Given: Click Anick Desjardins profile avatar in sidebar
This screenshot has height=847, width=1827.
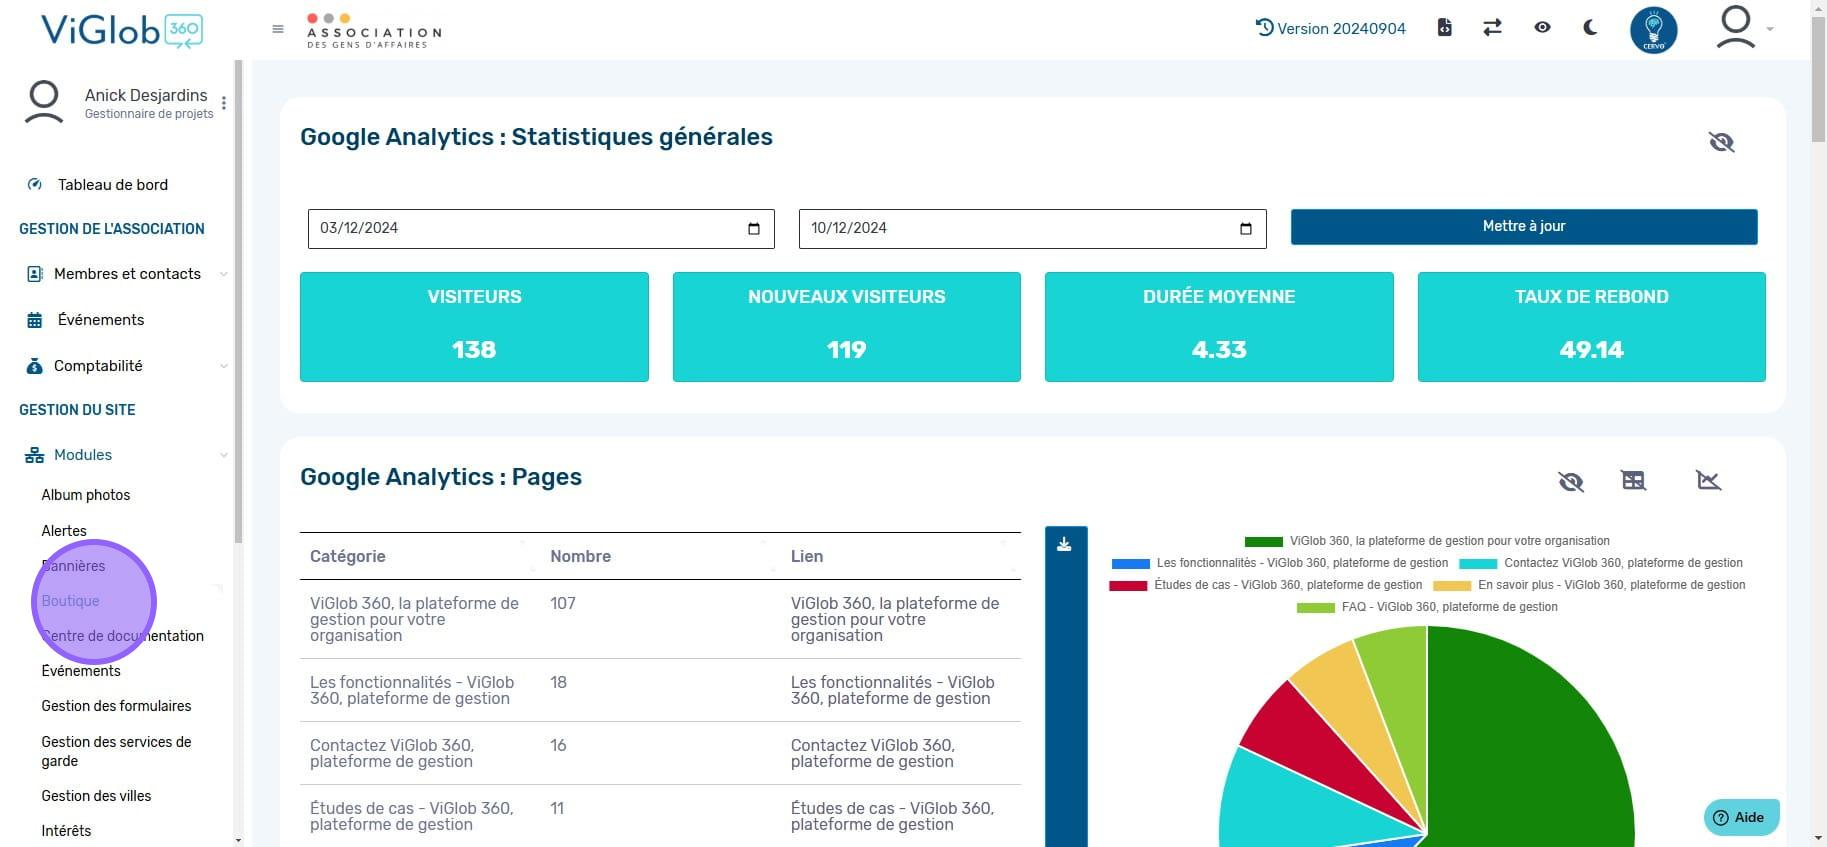Looking at the screenshot, I should [44, 103].
